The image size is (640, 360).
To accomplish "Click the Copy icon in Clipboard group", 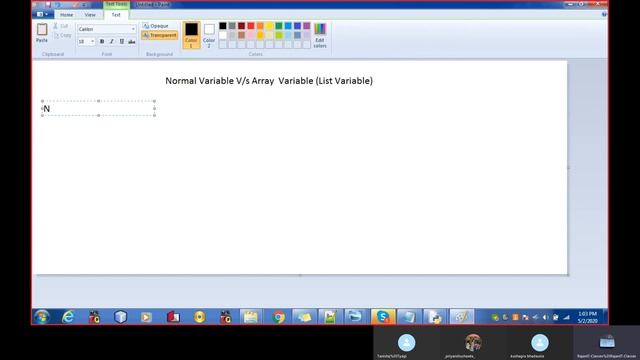I will pyautogui.click(x=57, y=36).
